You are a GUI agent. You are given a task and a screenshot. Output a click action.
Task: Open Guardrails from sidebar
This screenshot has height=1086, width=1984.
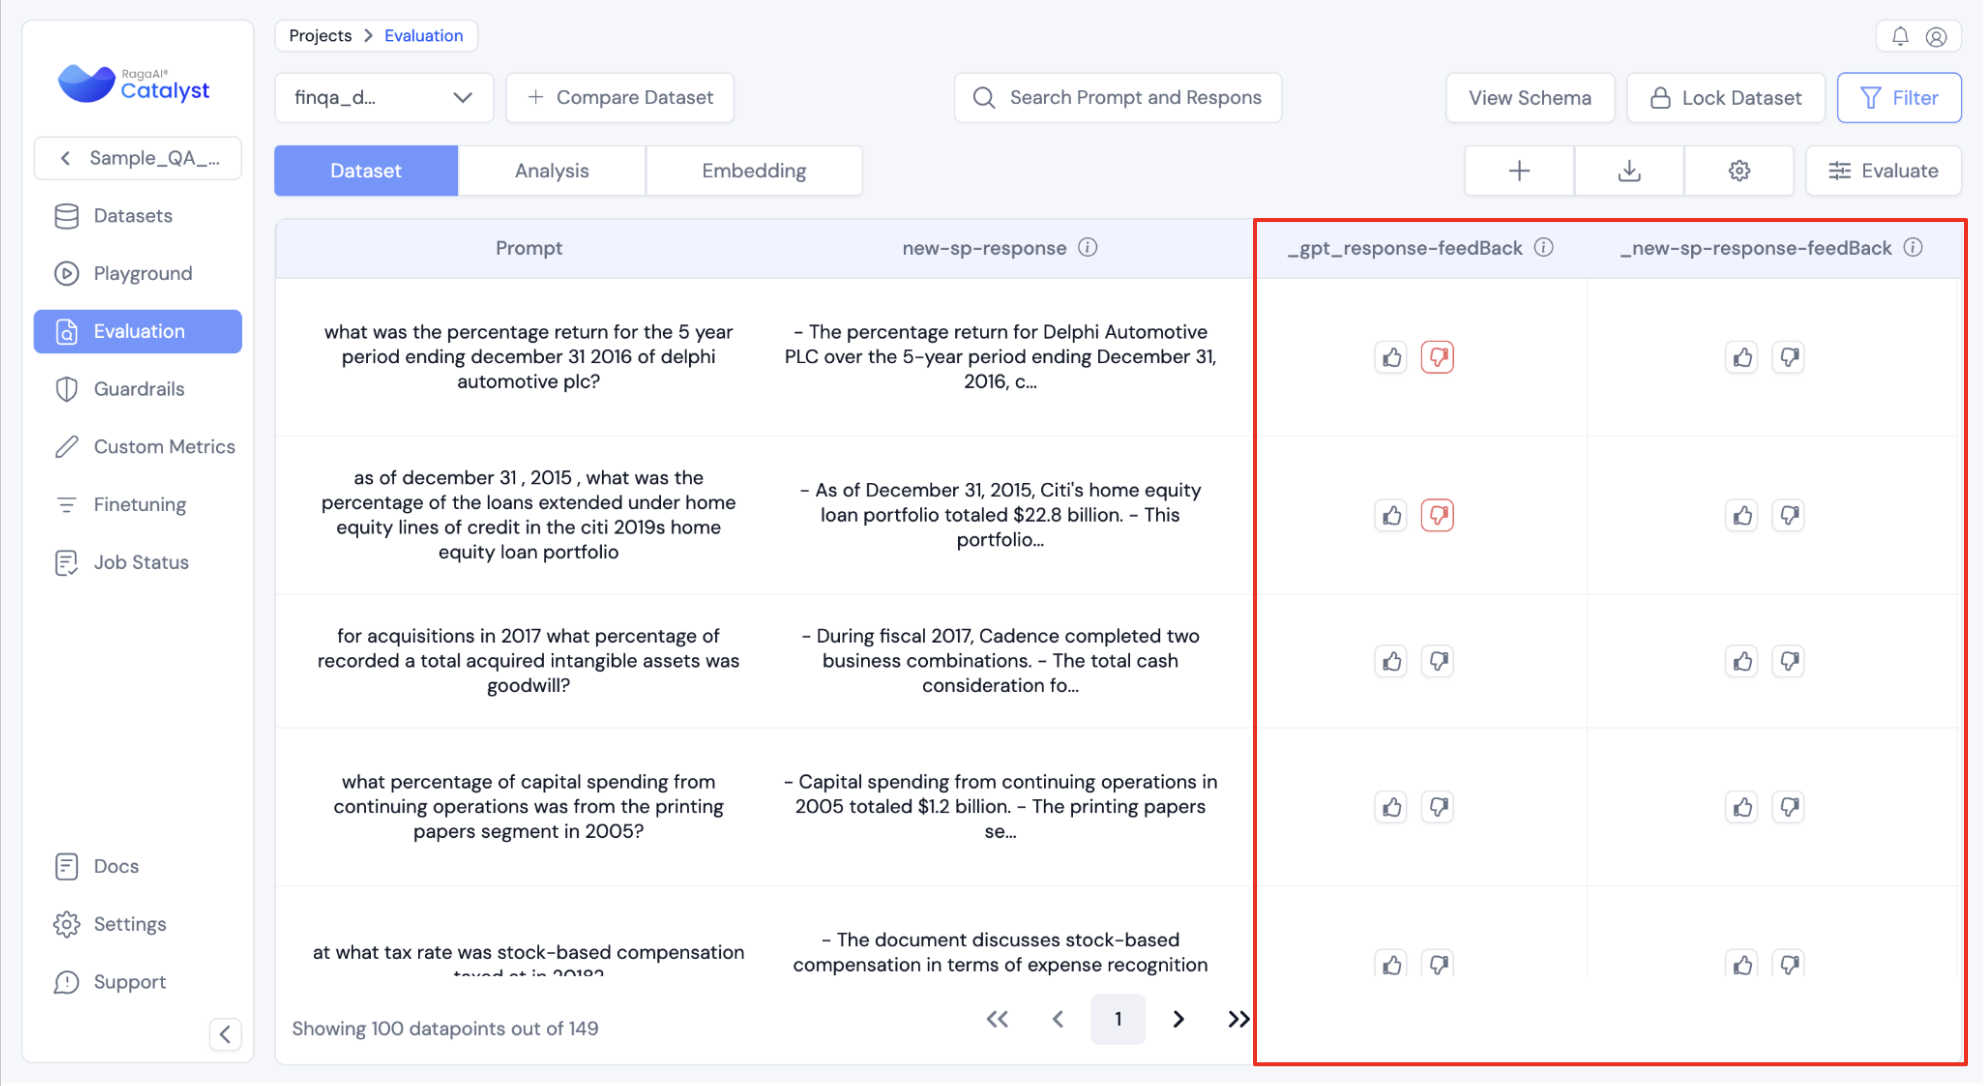(138, 389)
